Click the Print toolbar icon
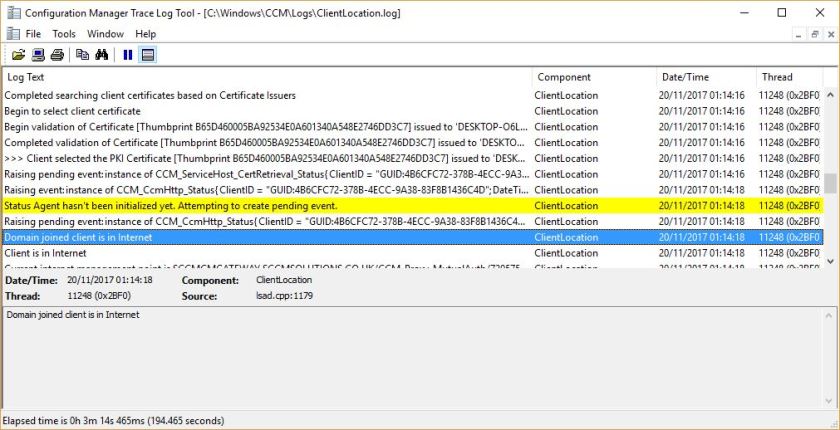This screenshot has width=840, height=430. click(x=57, y=55)
